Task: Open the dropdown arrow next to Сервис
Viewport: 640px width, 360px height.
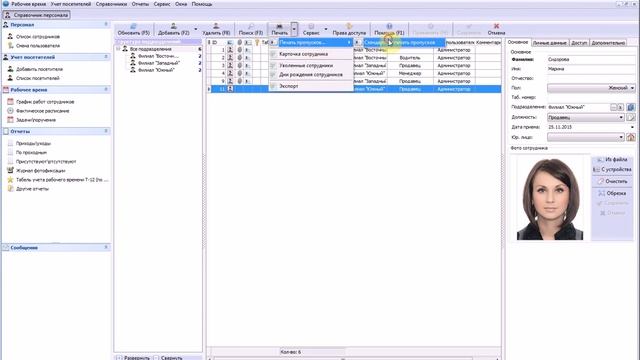Action: click(x=326, y=29)
